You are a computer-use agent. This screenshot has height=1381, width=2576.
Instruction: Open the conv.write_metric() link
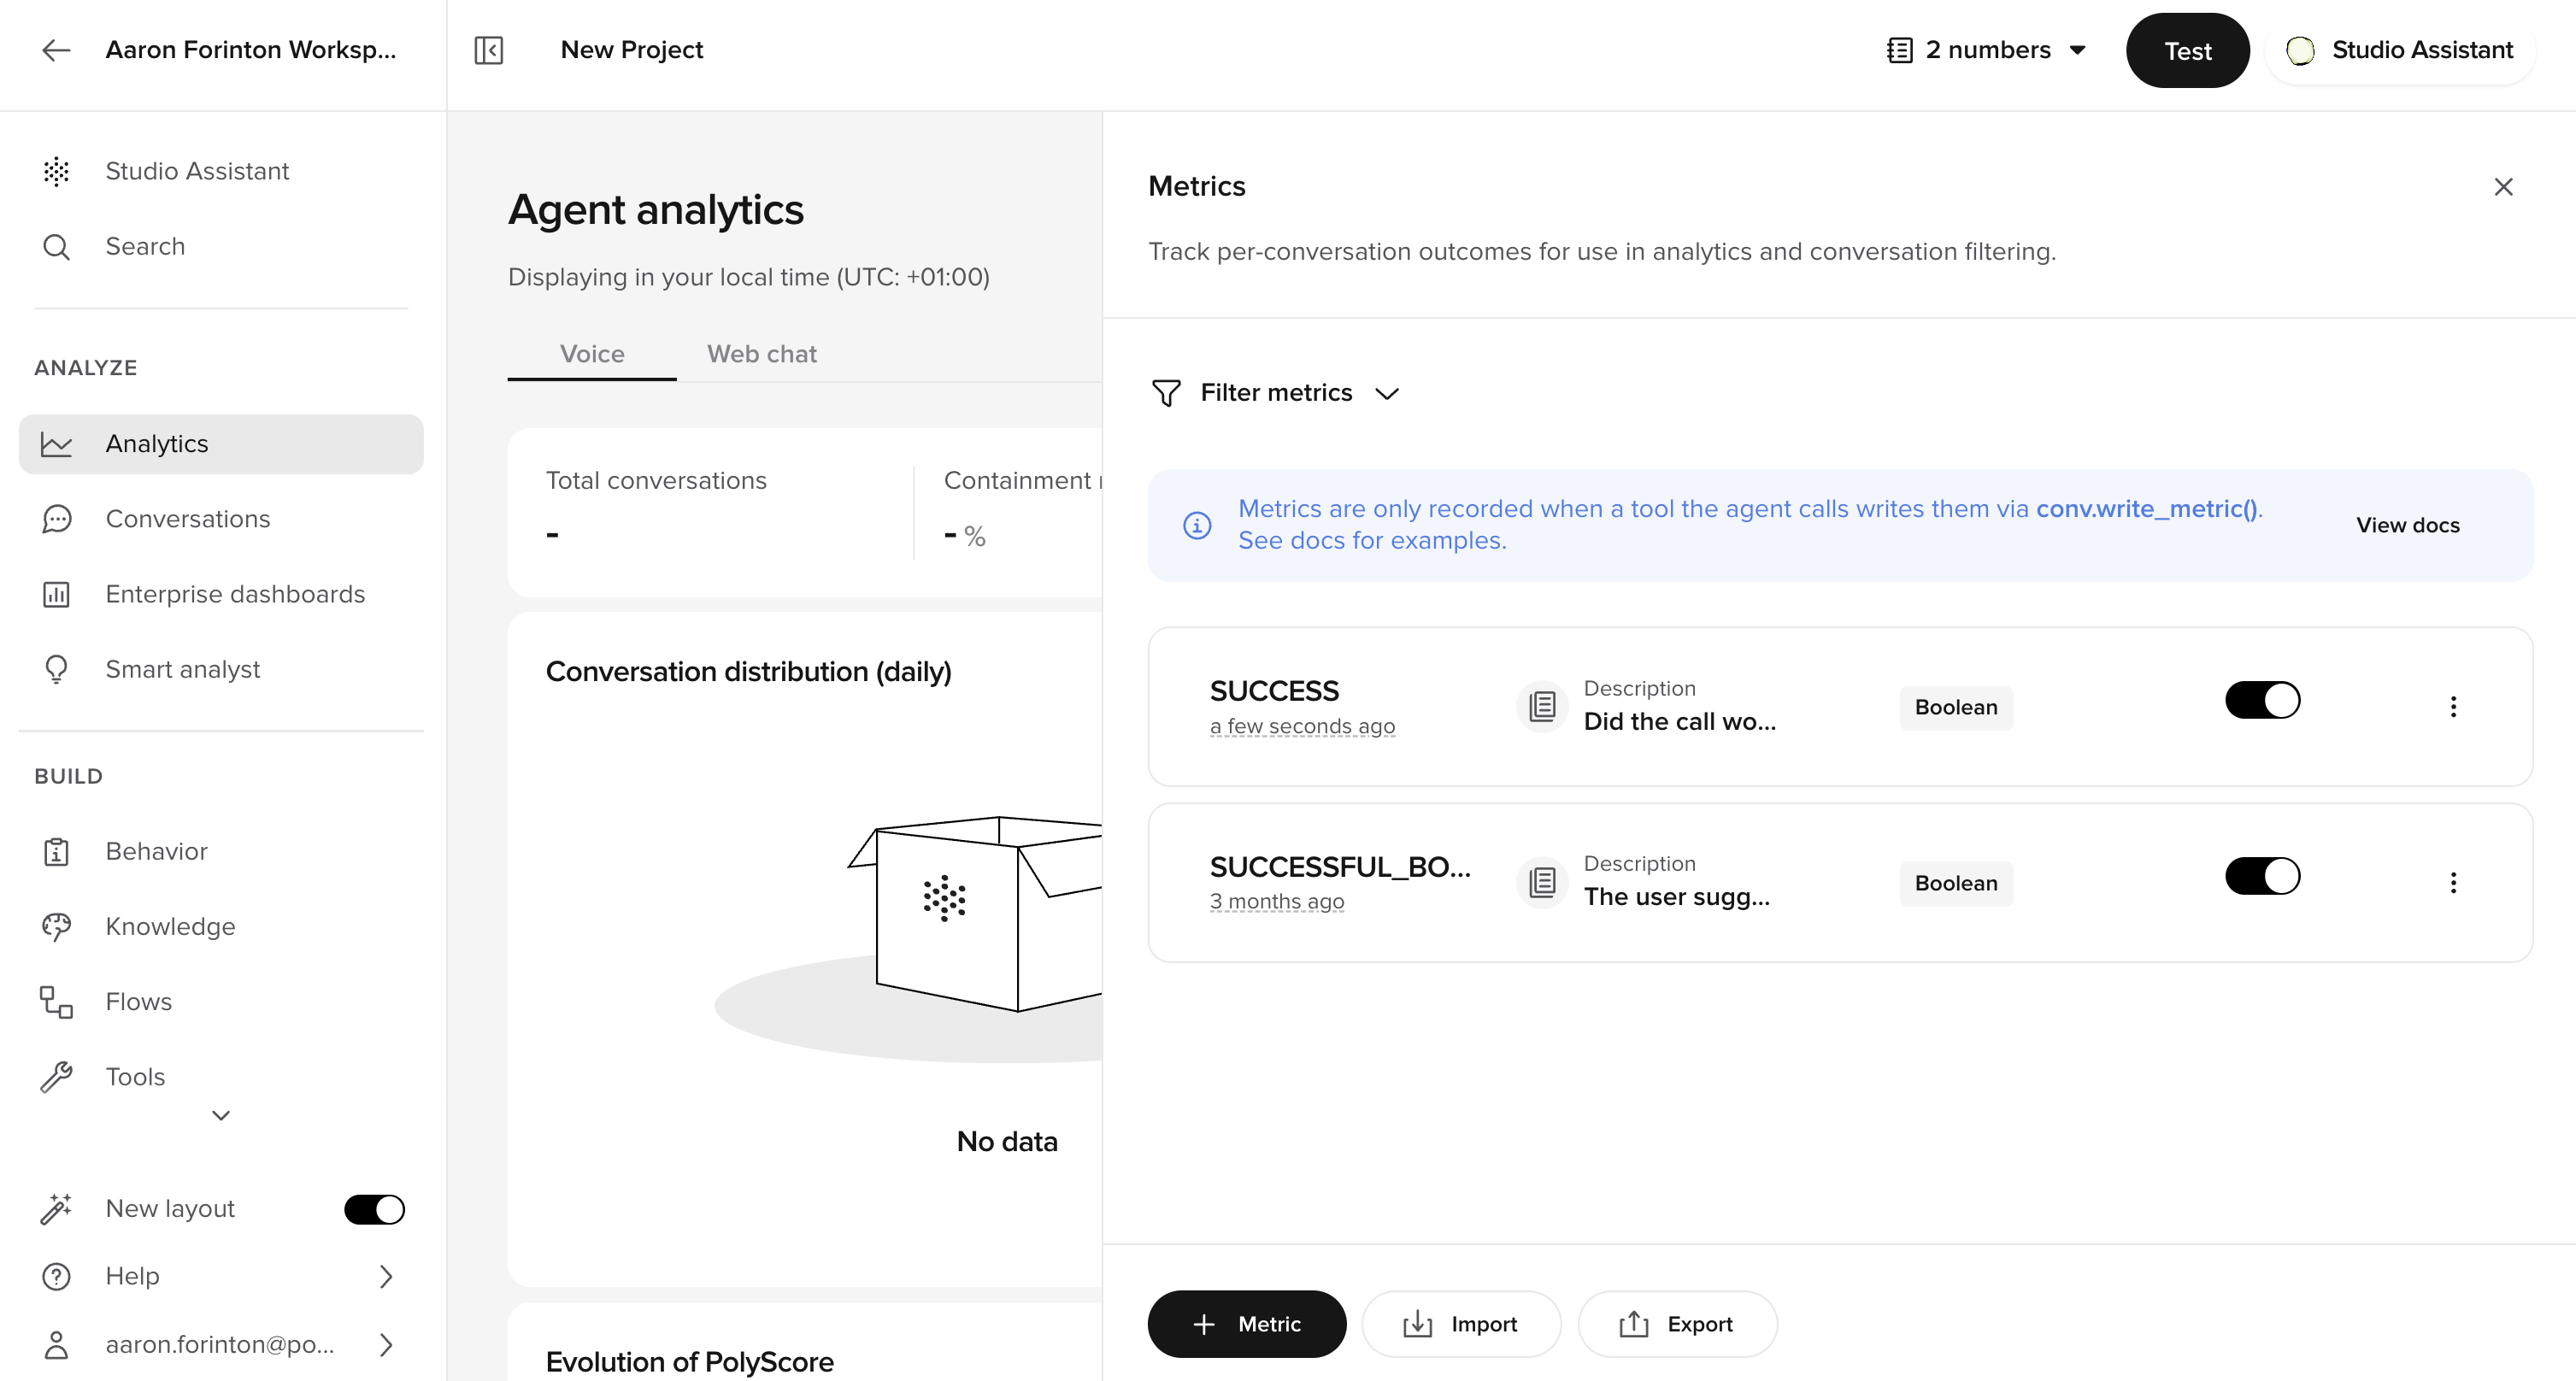[2146, 509]
